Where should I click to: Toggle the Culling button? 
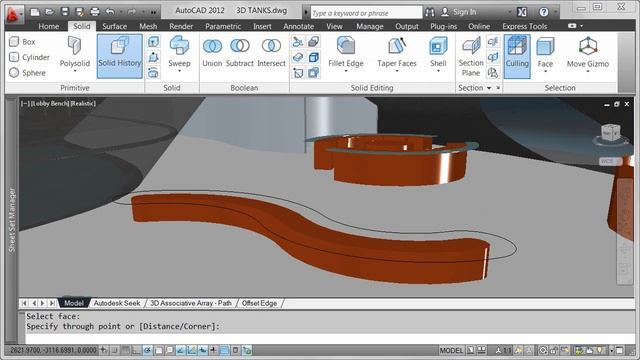[517, 56]
